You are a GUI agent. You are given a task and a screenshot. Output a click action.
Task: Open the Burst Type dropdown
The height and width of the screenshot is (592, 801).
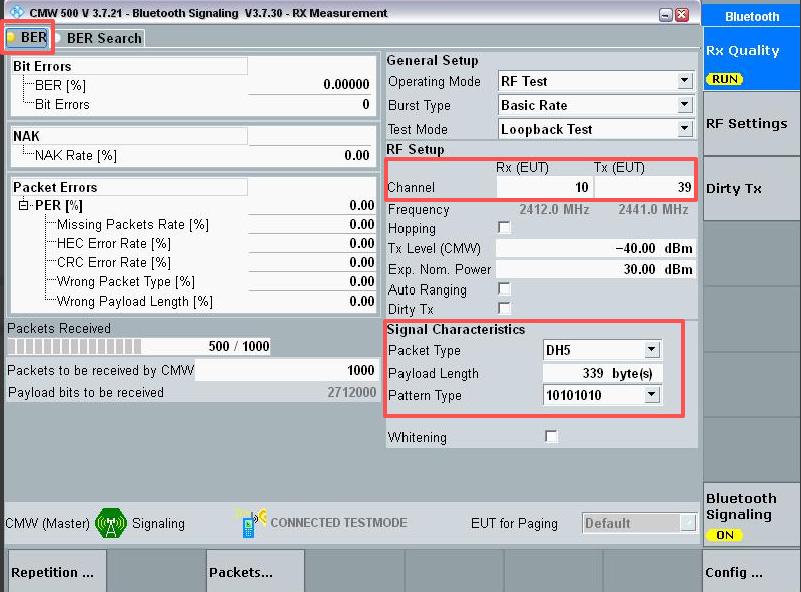(685, 105)
